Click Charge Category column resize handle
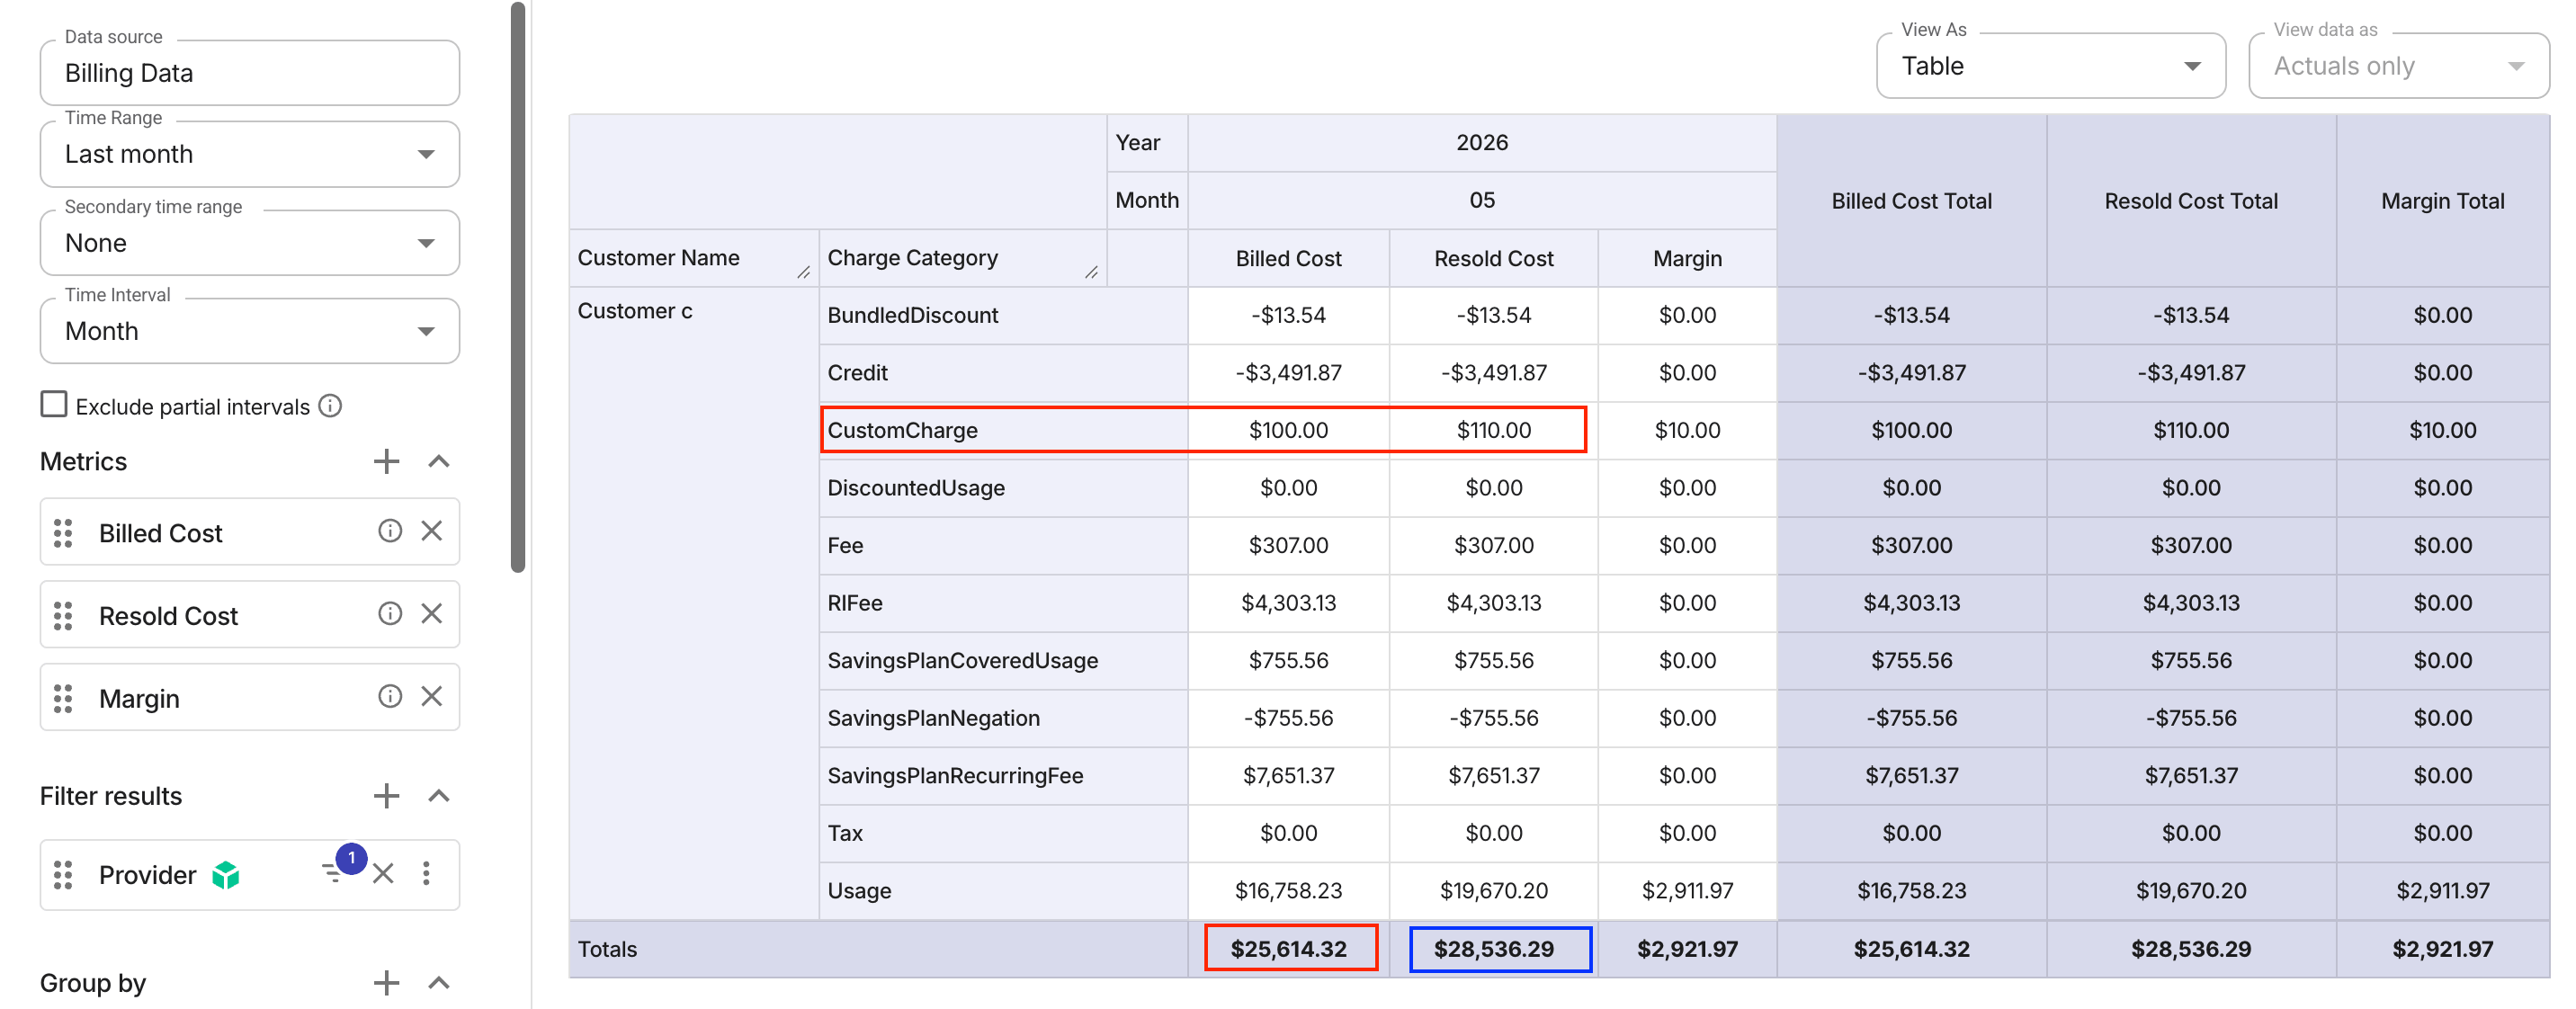Screen dimensions: 2576x1009 [1091, 272]
